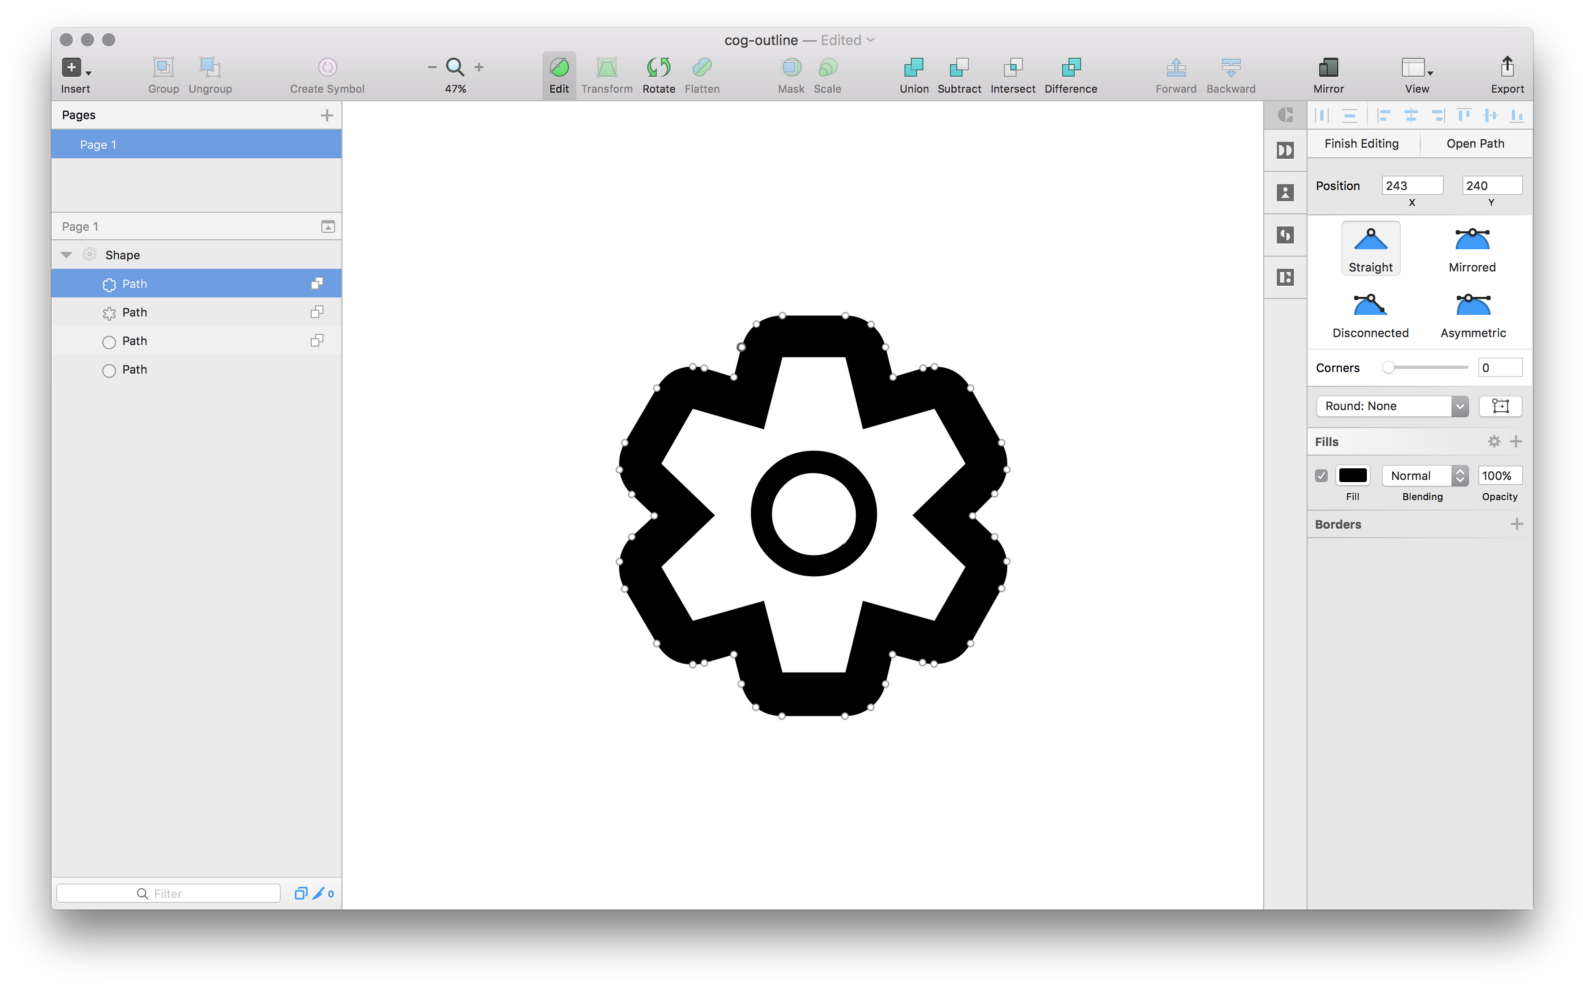The width and height of the screenshot is (1583, 987).
Task: Select the Rotate tool
Action: click(659, 67)
